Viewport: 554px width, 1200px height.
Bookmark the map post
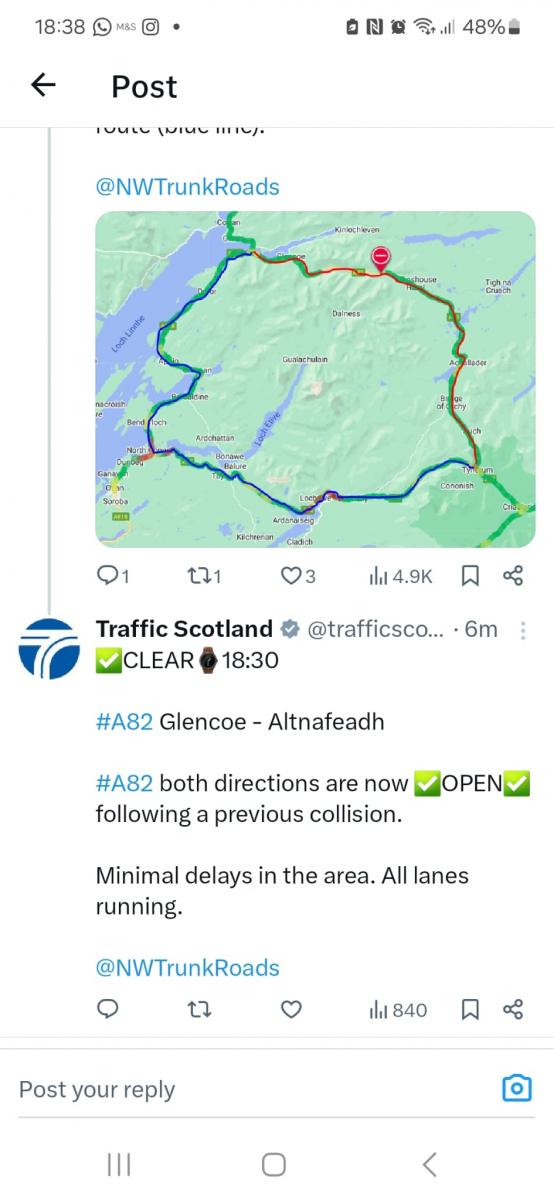470,575
